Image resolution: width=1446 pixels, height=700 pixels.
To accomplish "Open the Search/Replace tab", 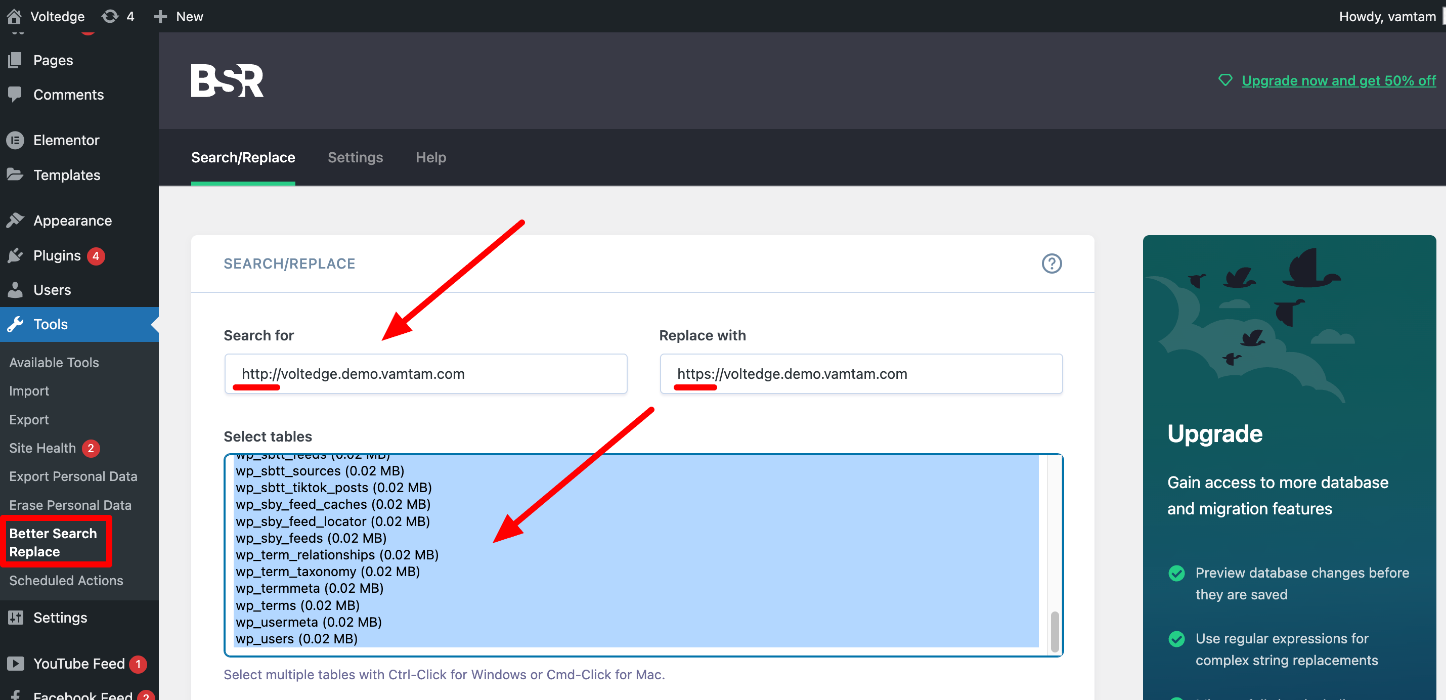I will click(x=243, y=158).
